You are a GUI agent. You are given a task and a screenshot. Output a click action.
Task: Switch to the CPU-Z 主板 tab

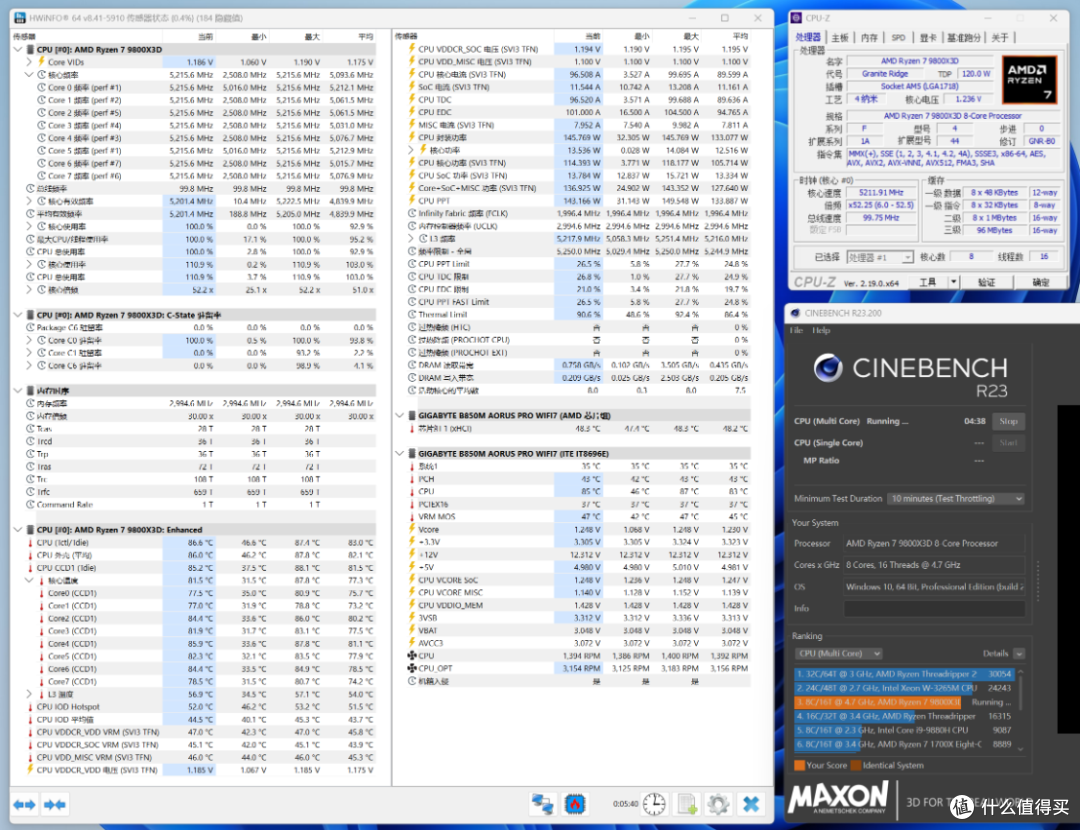[839, 37]
